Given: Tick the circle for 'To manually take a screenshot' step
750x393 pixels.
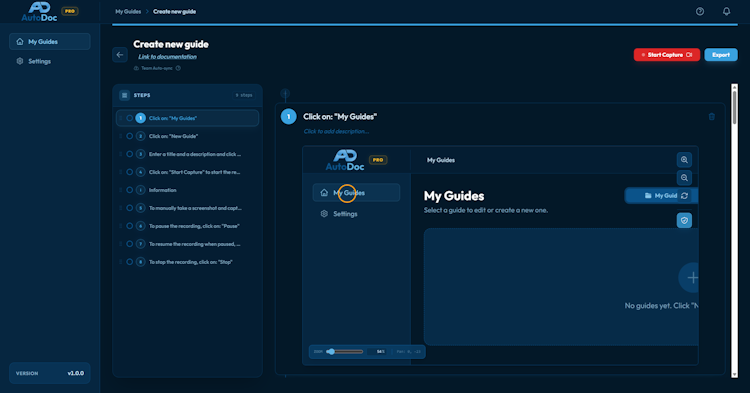Looking at the screenshot, I should pos(130,208).
